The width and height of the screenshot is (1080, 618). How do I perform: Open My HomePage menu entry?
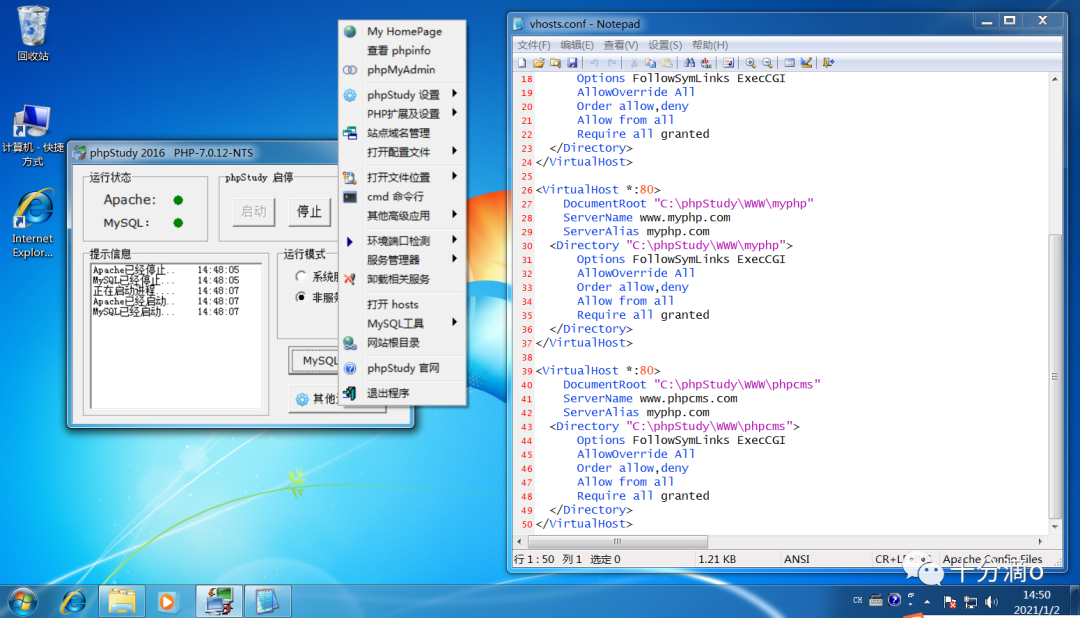[x=404, y=32]
